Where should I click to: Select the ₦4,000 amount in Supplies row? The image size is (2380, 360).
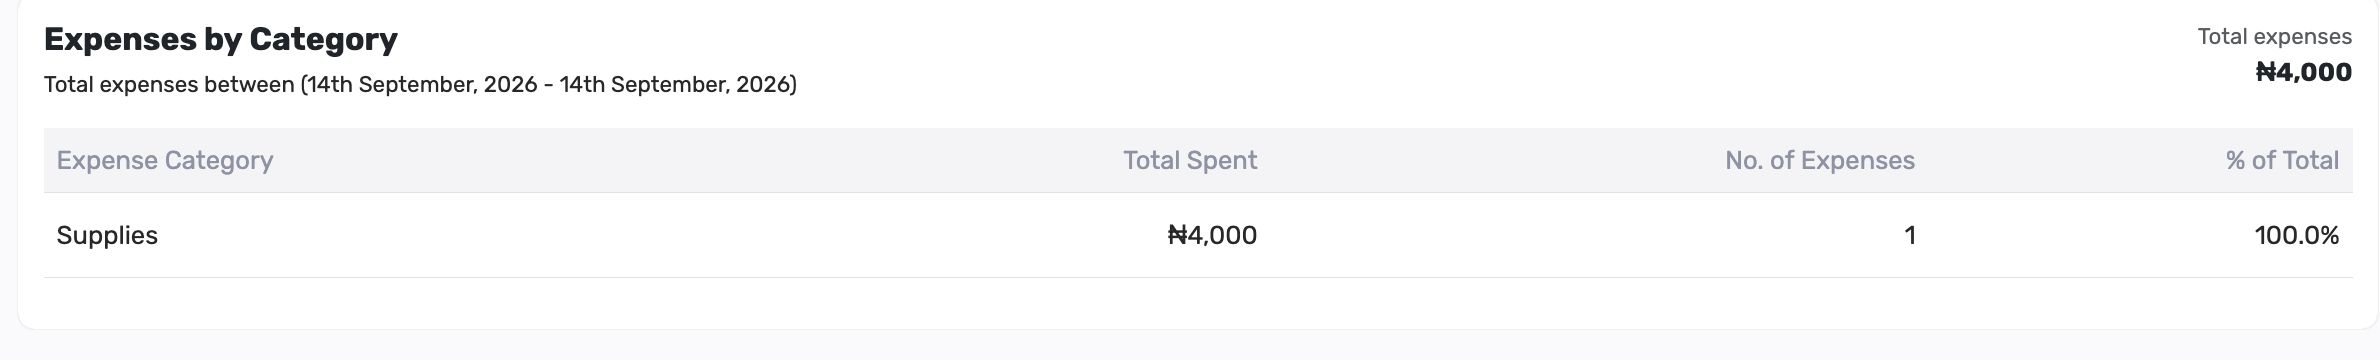pyautogui.click(x=1212, y=236)
